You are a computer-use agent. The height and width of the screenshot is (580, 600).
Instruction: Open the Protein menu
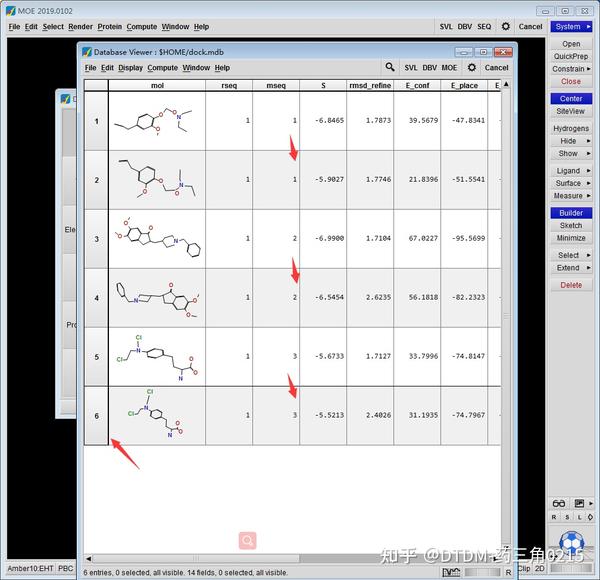click(109, 27)
